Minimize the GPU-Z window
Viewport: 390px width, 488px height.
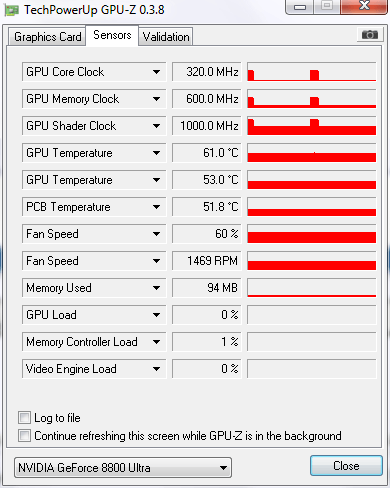coord(300,6)
